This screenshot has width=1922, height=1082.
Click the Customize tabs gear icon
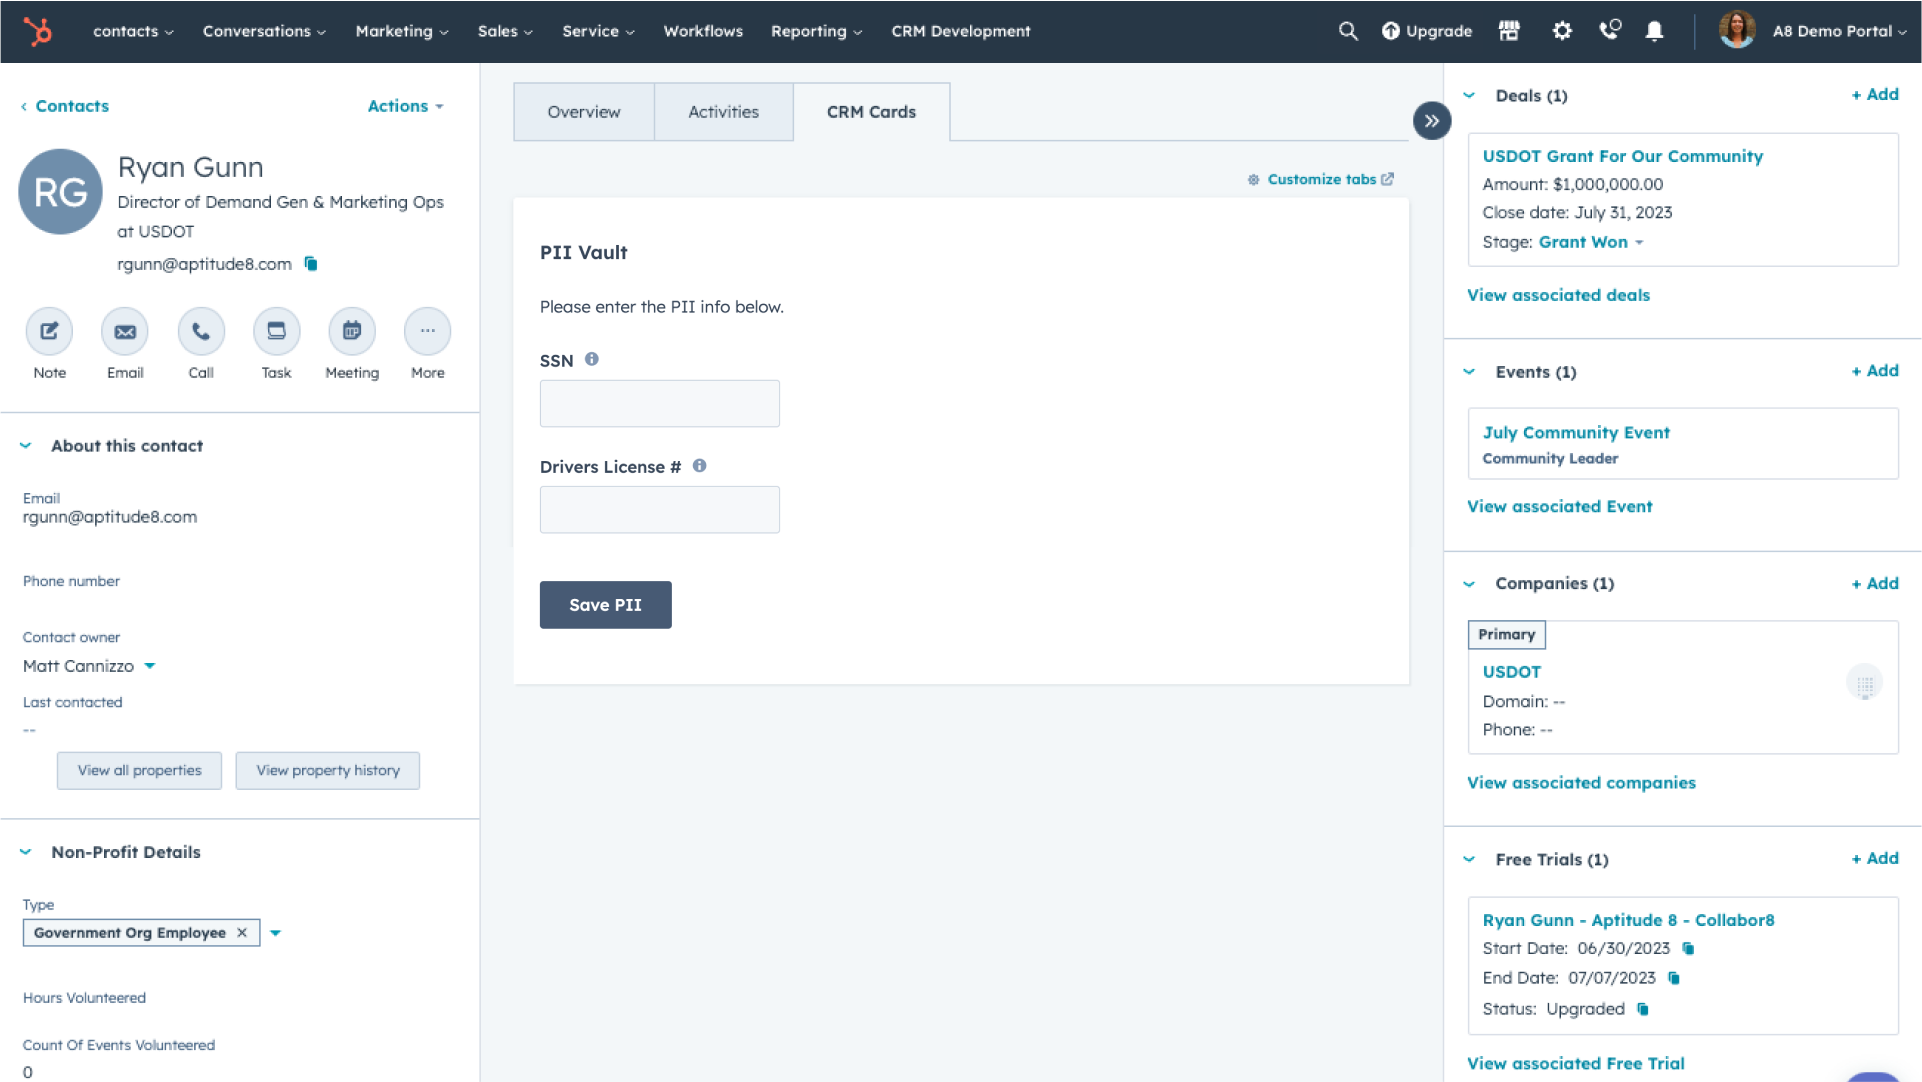click(x=1253, y=180)
